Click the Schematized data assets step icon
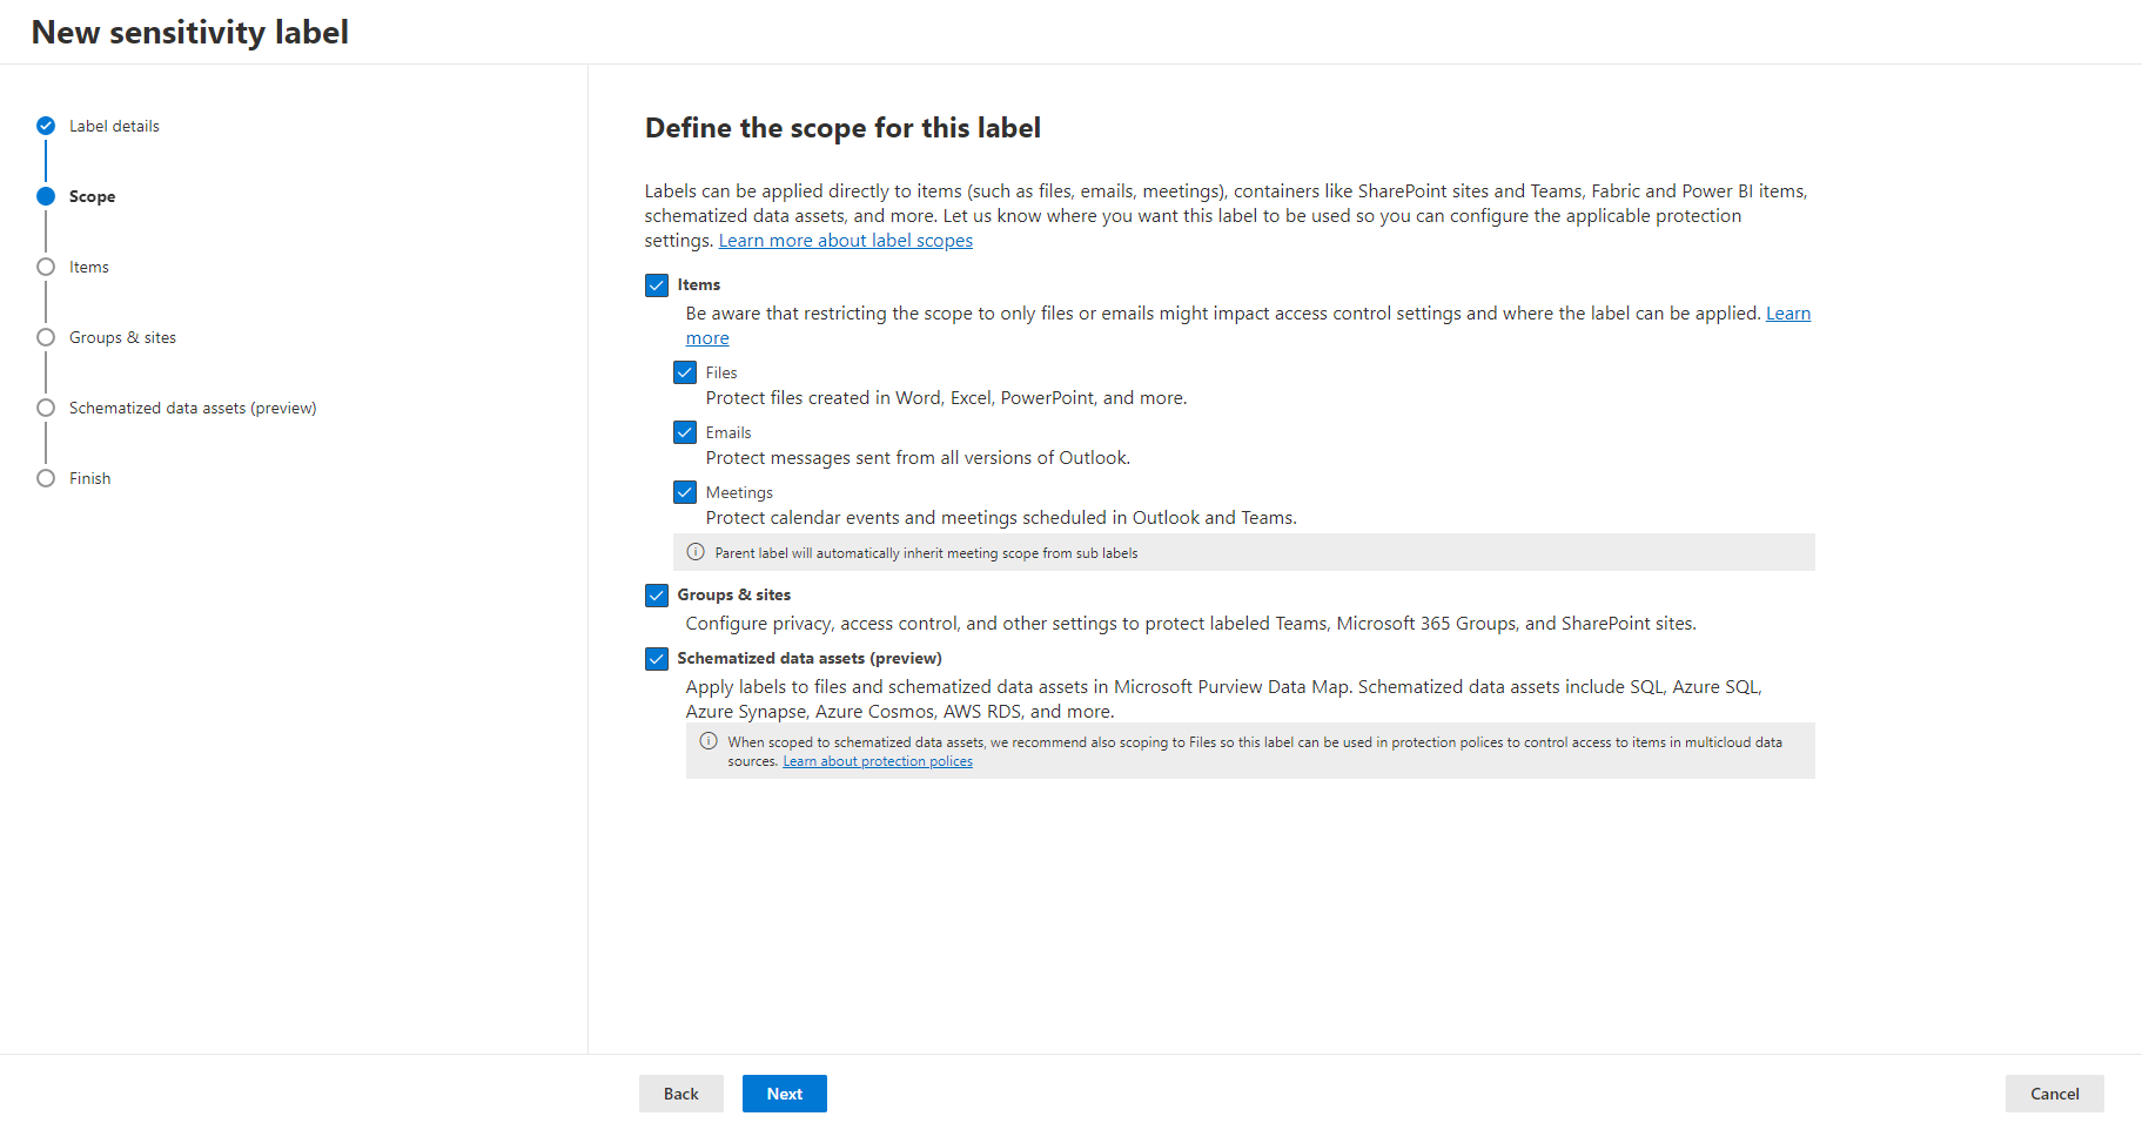The width and height of the screenshot is (2142, 1124). pyautogui.click(x=45, y=407)
